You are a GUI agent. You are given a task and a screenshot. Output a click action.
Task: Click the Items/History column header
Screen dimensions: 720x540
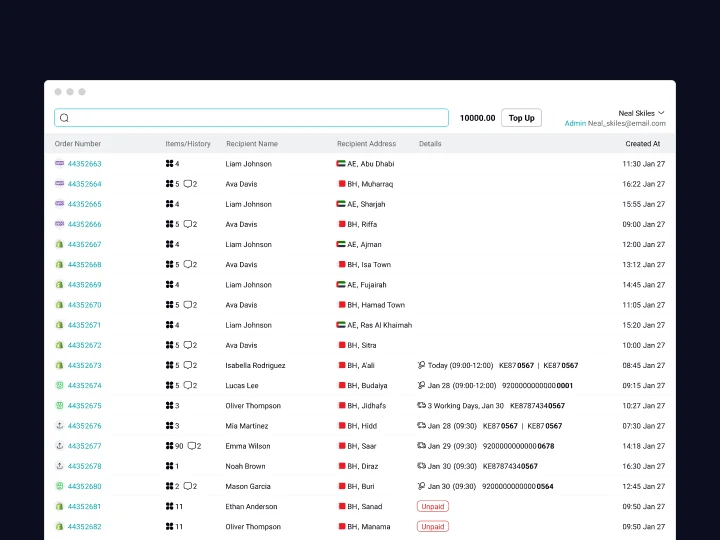click(188, 144)
